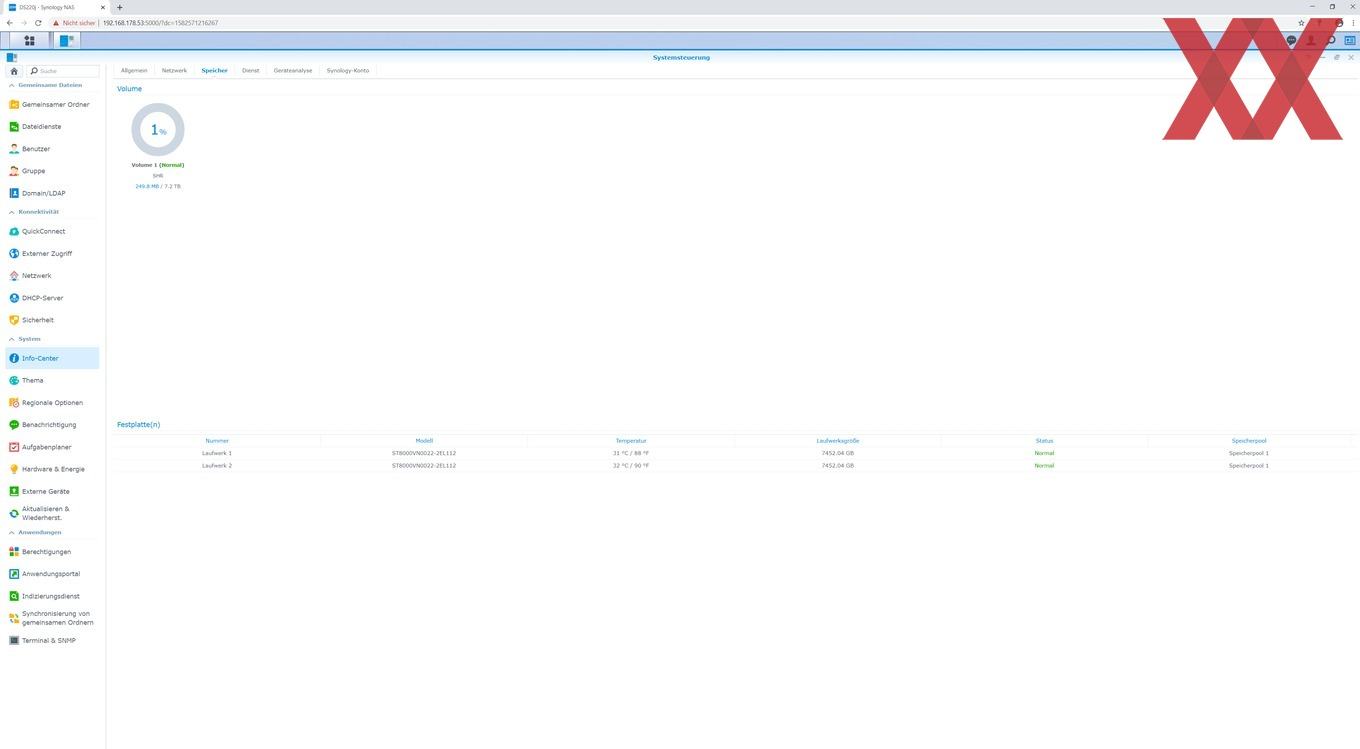This screenshot has width=1360, height=749.
Task: Click the Systemsteuerung taskbar app icon
Action: point(67,41)
